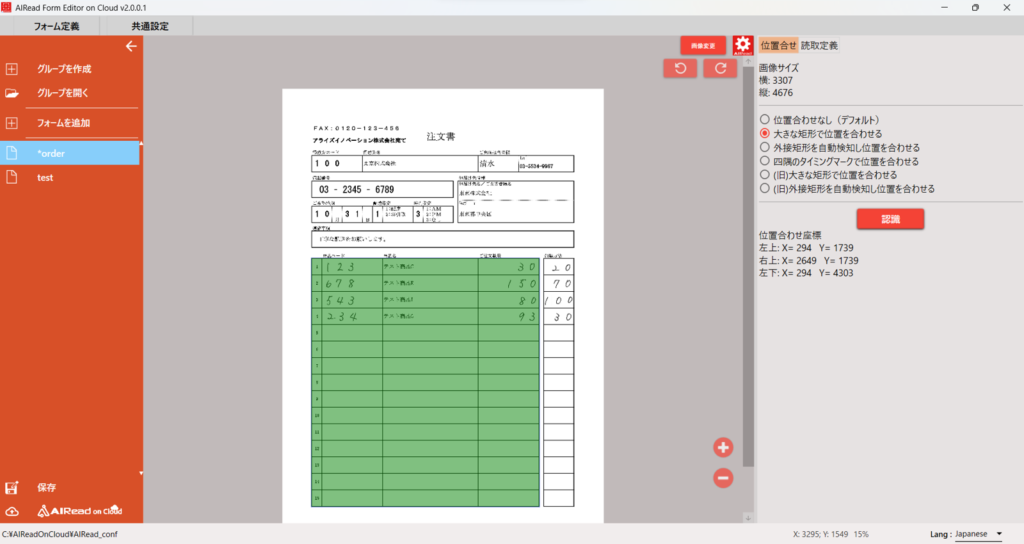The height and width of the screenshot is (544, 1024).
Task: Choose 四隅のタイミングマークで位置を合わせる radio button
Action: coord(765,161)
